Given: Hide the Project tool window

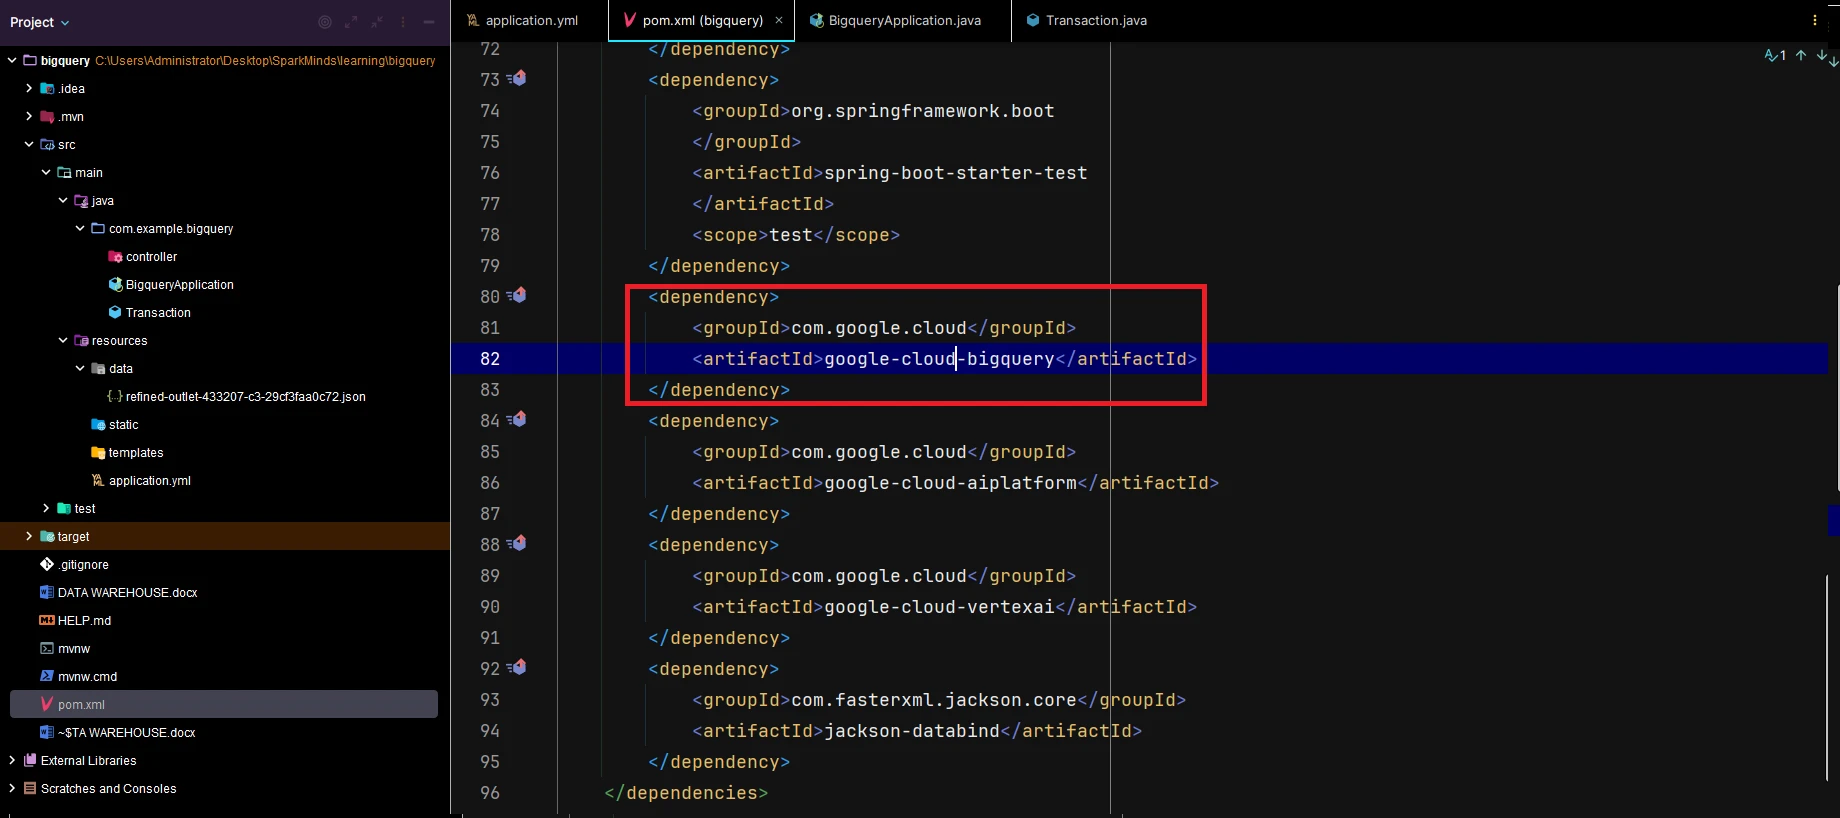Looking at the screenshot, I should [x=429, y=22].
